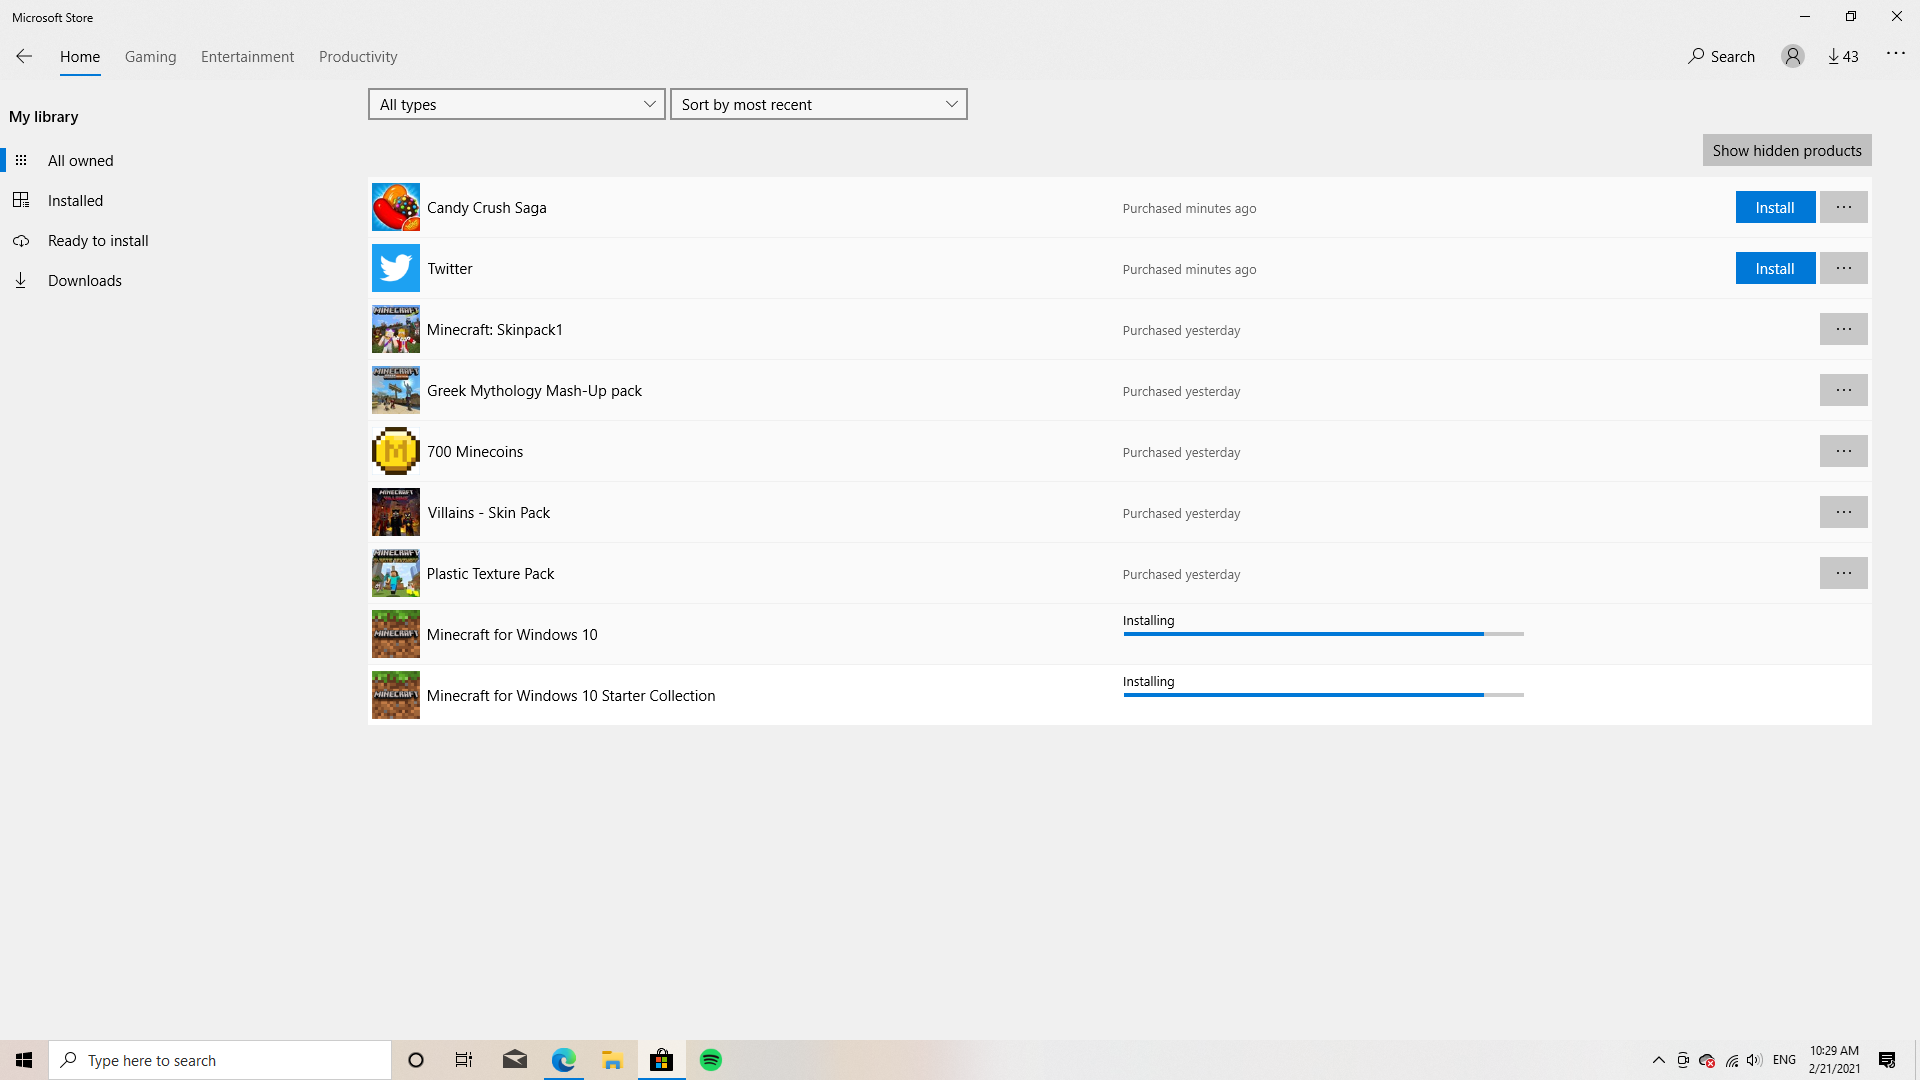This screenshot has height=1080, width=1920.
Task: Click the Minecraft for Windows 10 icon
Action: pyautogui.click(x=396, y=635)
